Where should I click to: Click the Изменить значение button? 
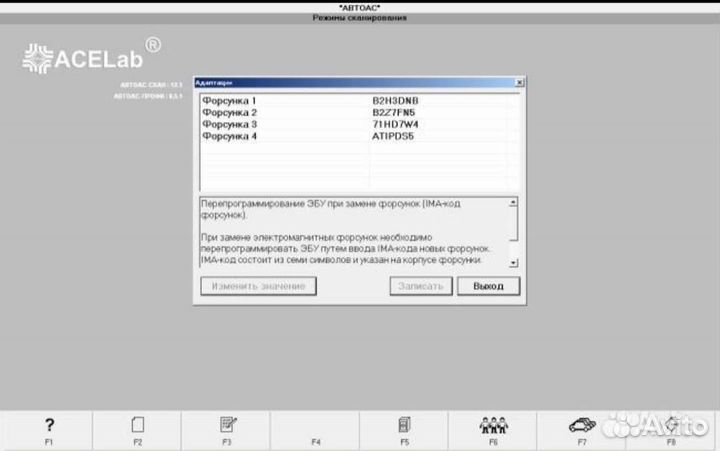pos(259,286)
